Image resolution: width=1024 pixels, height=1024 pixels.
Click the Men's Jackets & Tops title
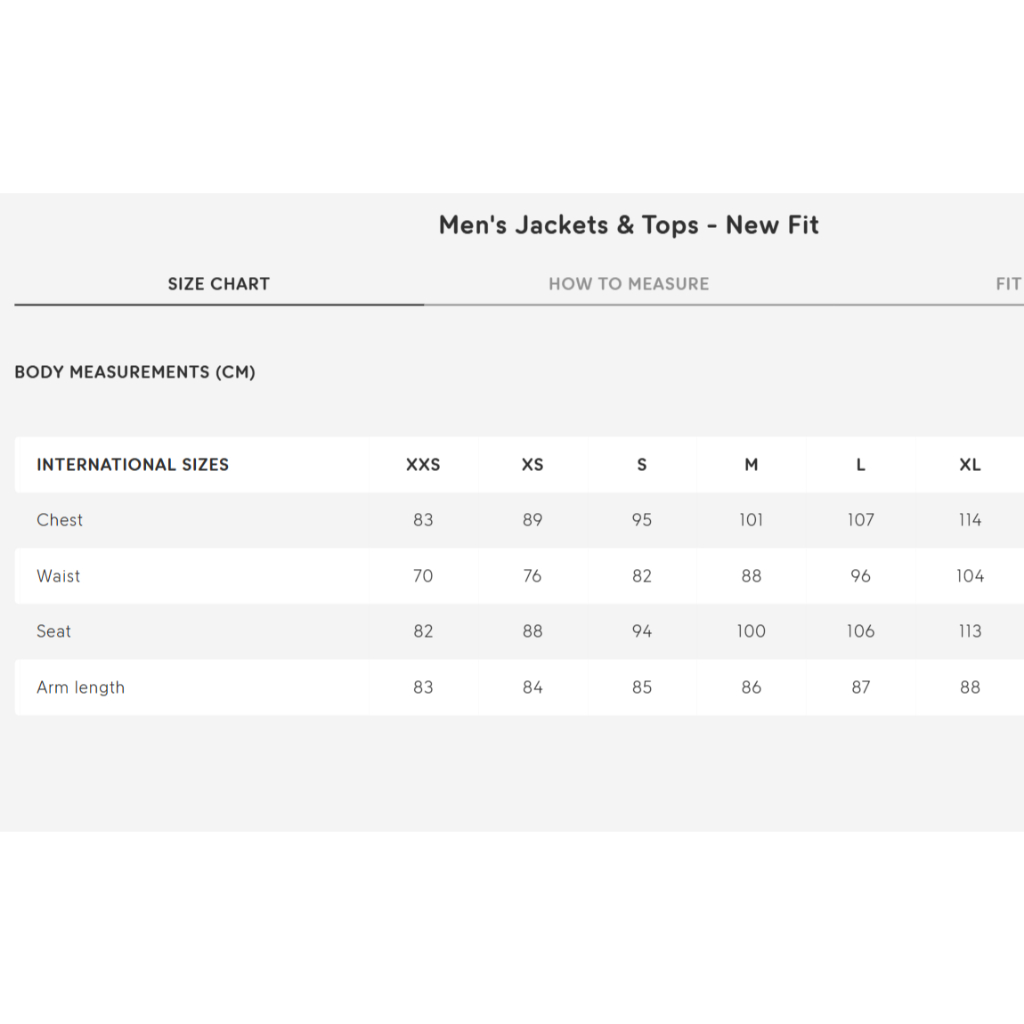point(629,225)
